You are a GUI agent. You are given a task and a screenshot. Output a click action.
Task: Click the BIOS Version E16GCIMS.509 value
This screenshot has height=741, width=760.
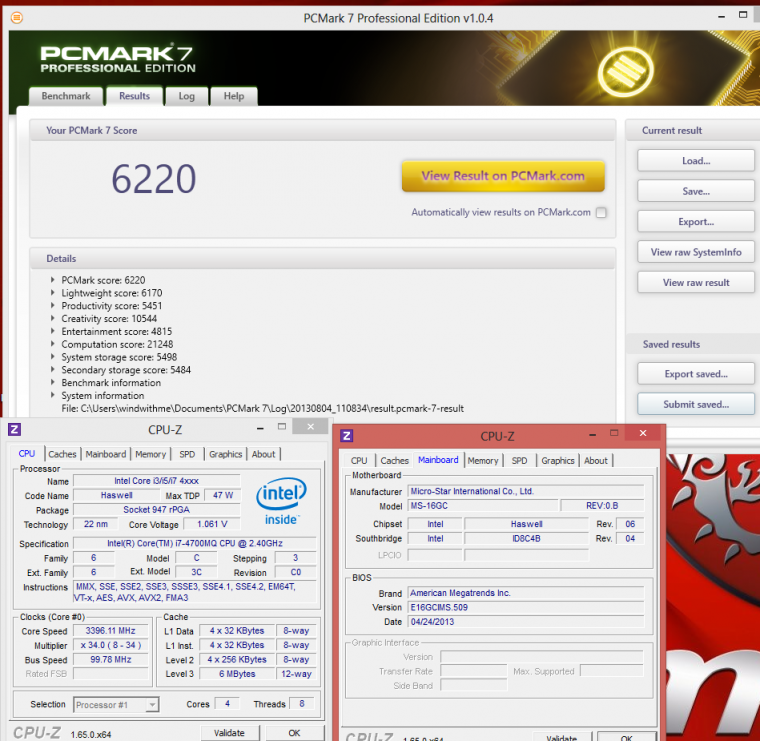coord(526,607)
